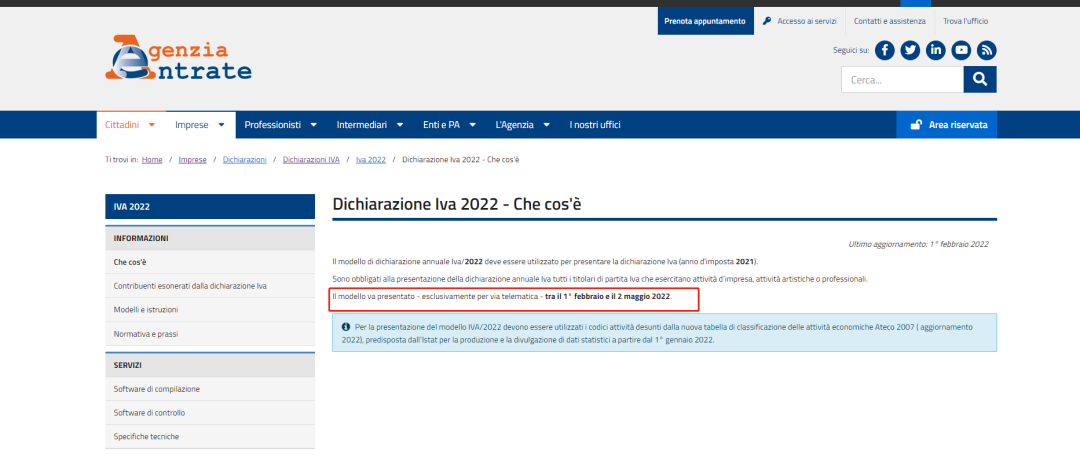Image resolution: width=1080 pixels, height=456 pixels.
Task: Go to Imprese breadcrumb link
Action: 192,160
